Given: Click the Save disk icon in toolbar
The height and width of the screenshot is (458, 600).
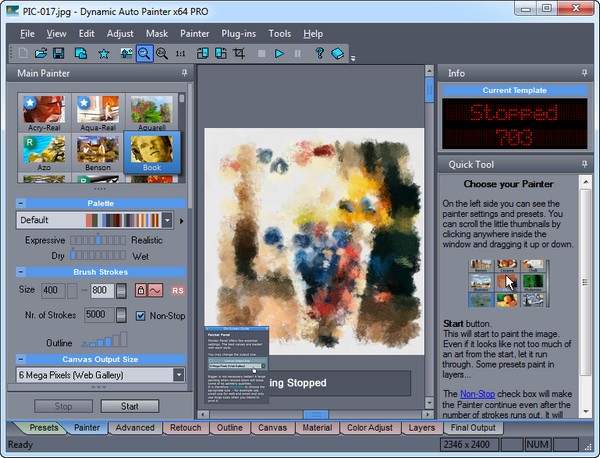Looking at the screenshot, I should [x=58, y=53].
